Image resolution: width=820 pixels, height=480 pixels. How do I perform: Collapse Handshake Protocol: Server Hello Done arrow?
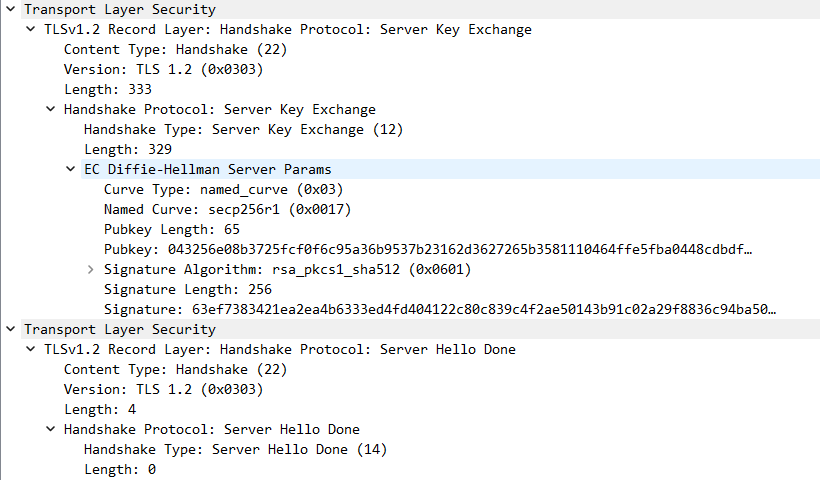(x=51, y=429)
